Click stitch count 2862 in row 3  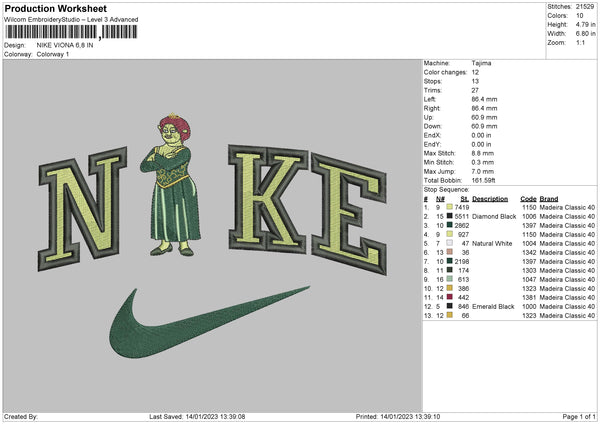click(461, 225)
